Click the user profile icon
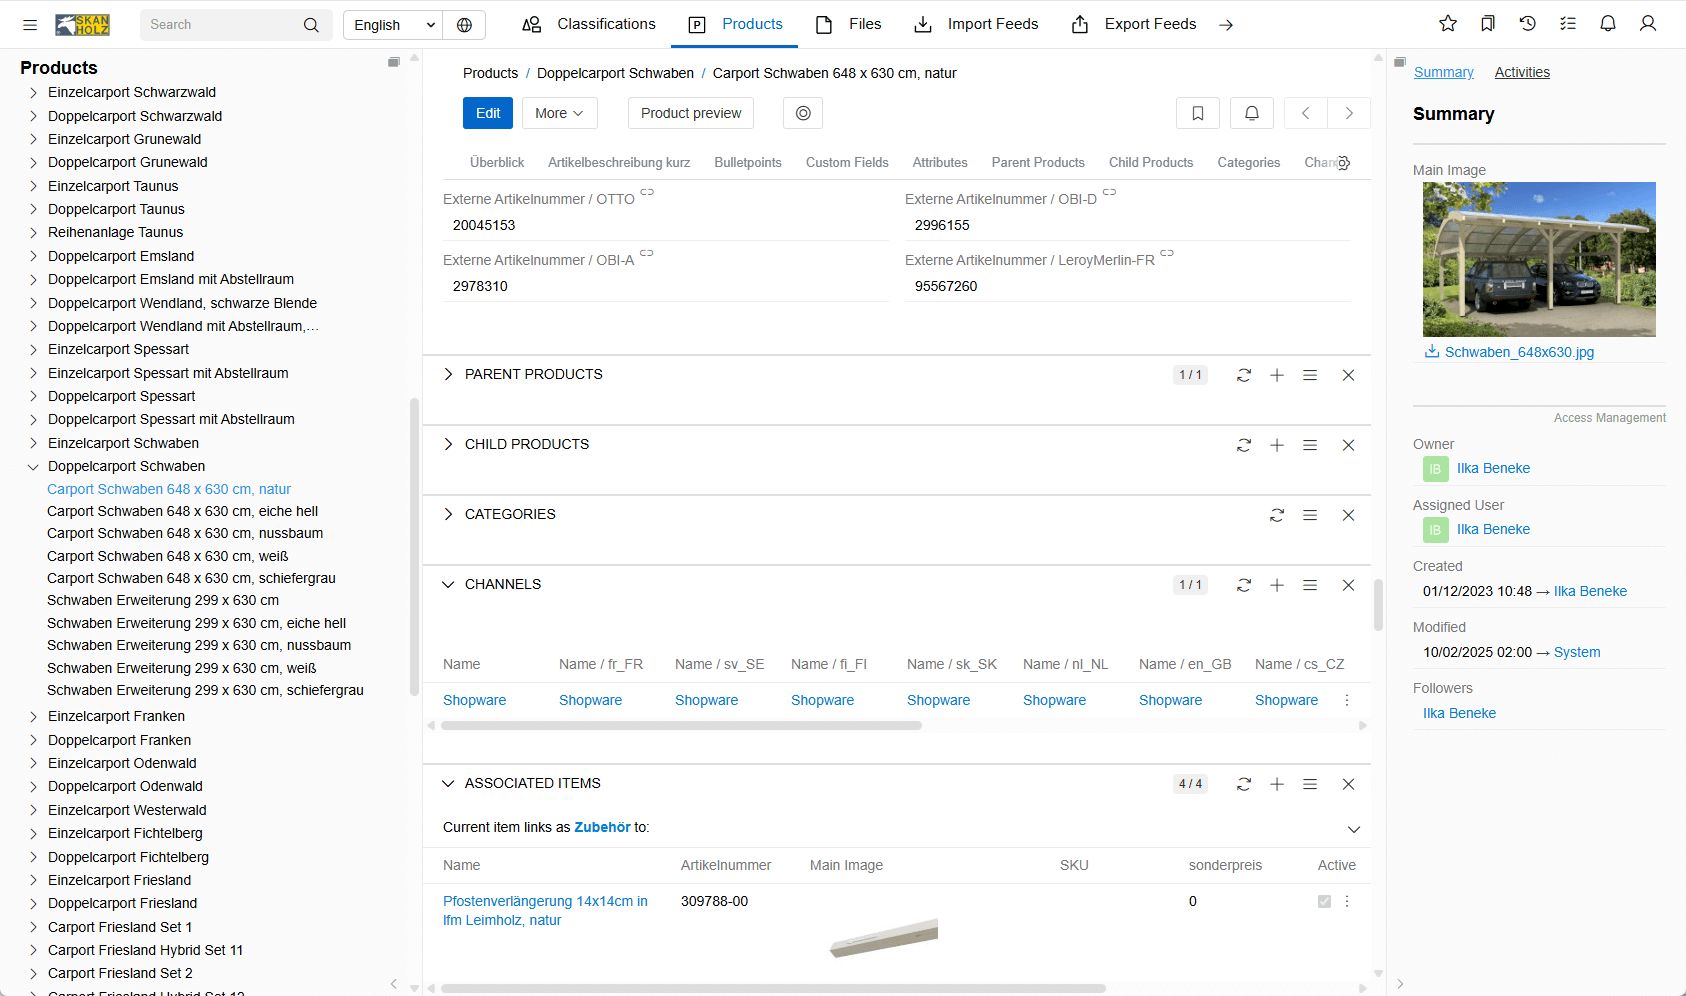The width and height of the screenshot is (1686, 996). click(x=1647, y=24)
